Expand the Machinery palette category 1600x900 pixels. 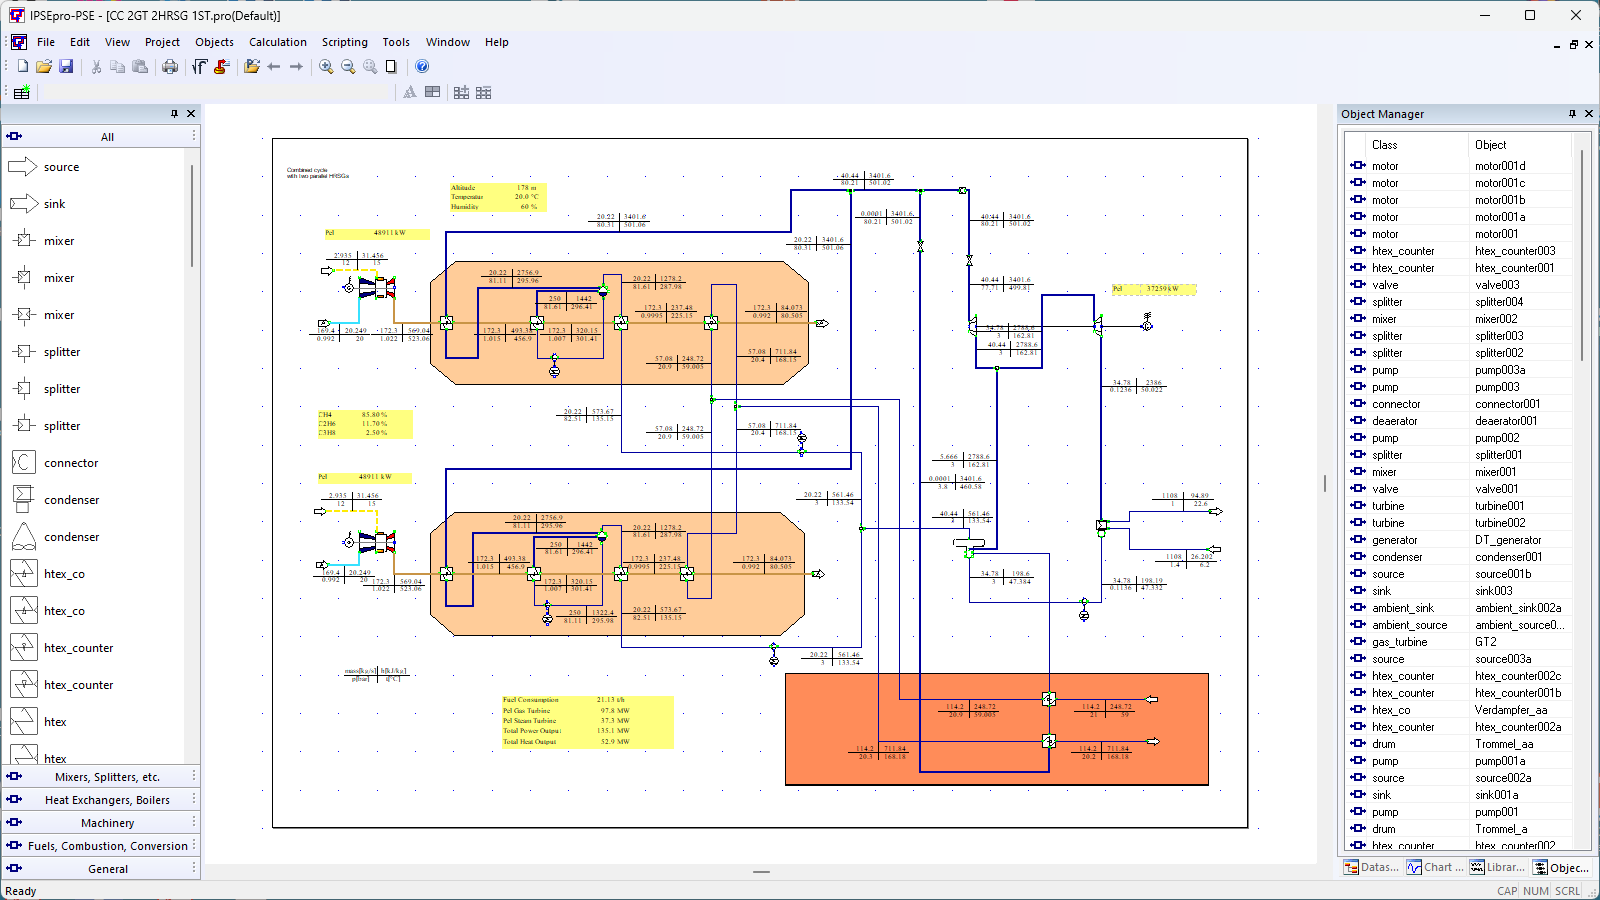[x=107, y=823]
